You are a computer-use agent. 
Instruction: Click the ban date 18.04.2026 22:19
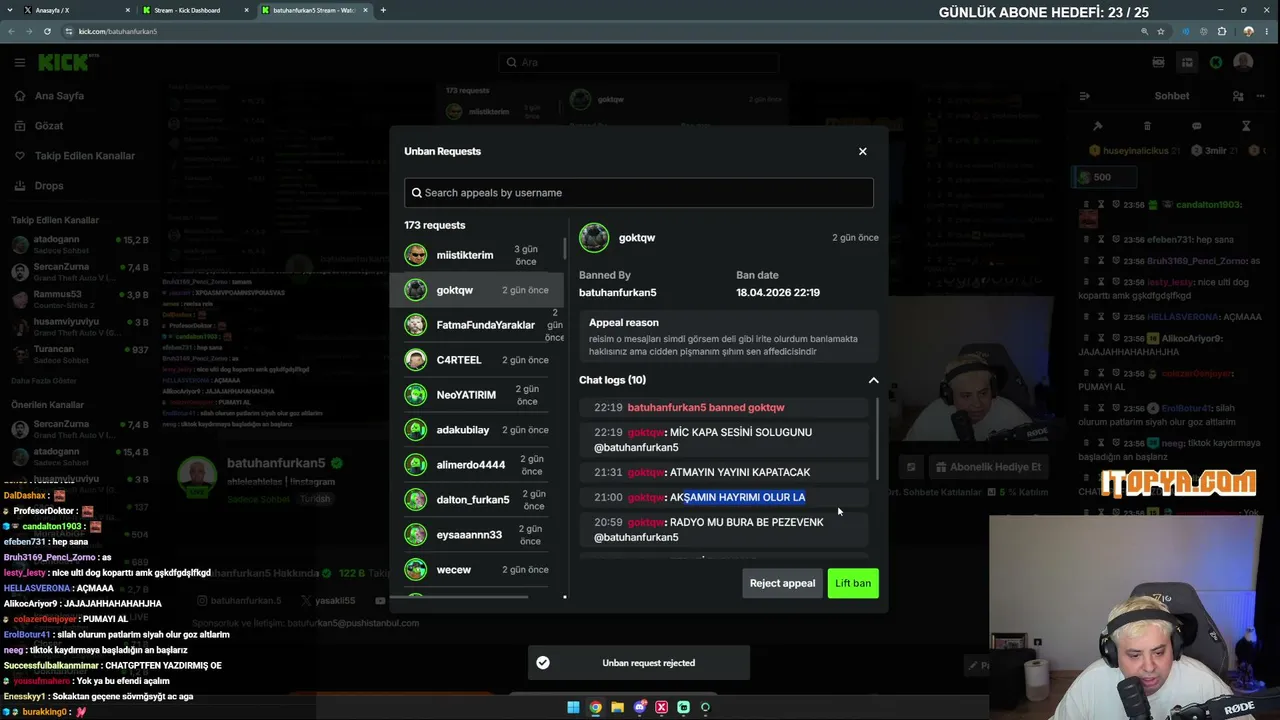778,292
